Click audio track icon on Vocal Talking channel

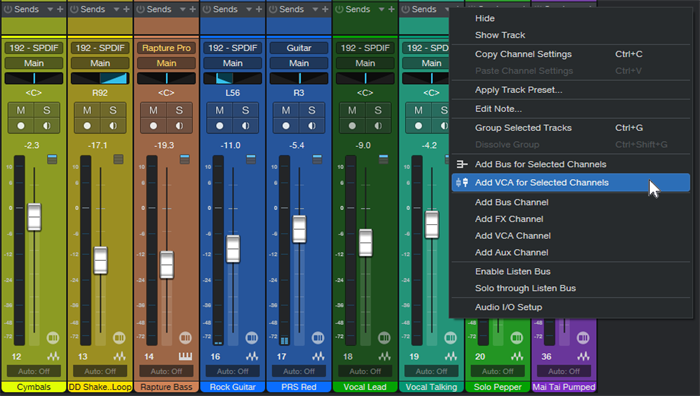(x=451, y=356)
